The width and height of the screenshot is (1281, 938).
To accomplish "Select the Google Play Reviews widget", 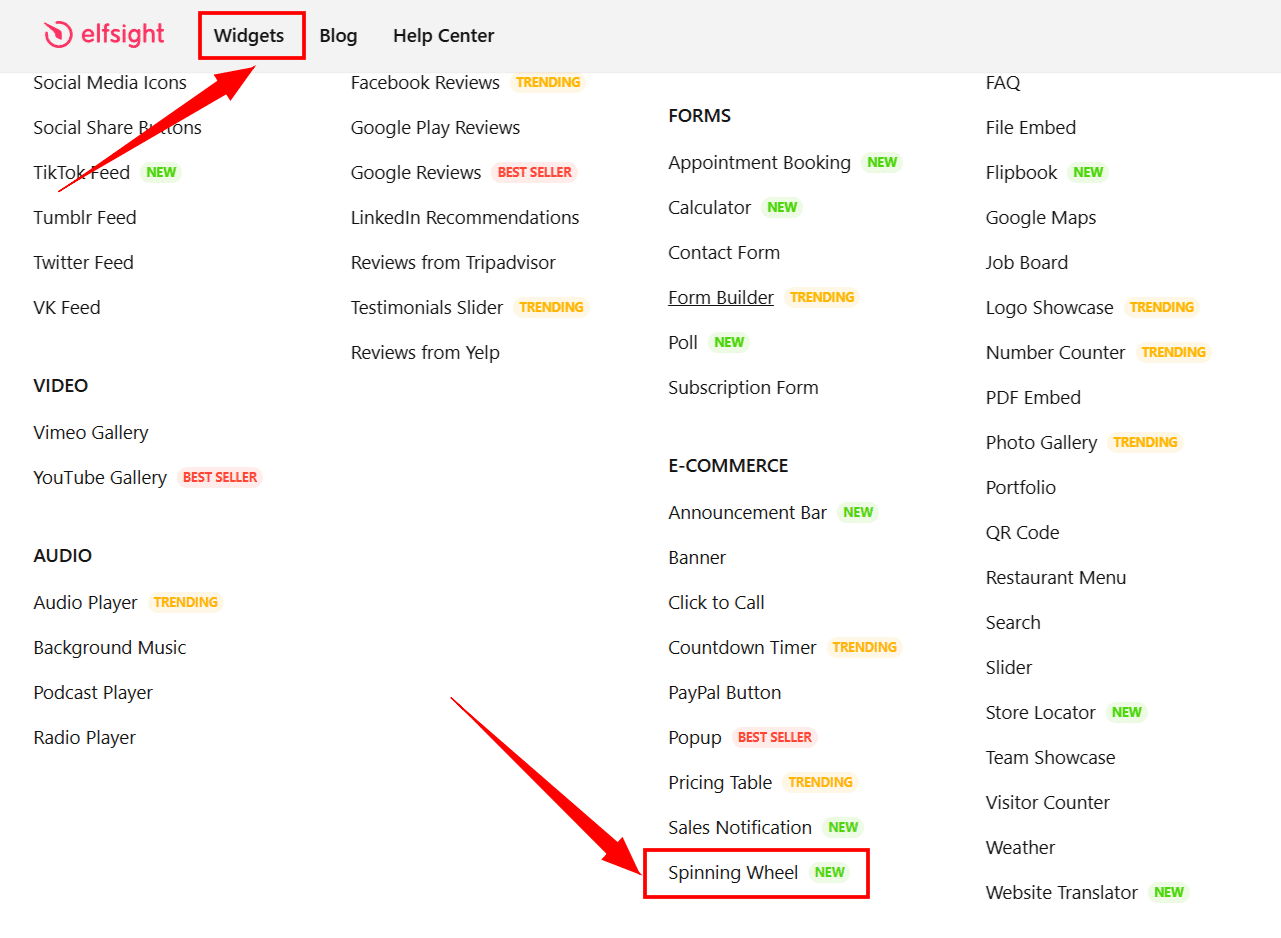I will click(435, 128).
